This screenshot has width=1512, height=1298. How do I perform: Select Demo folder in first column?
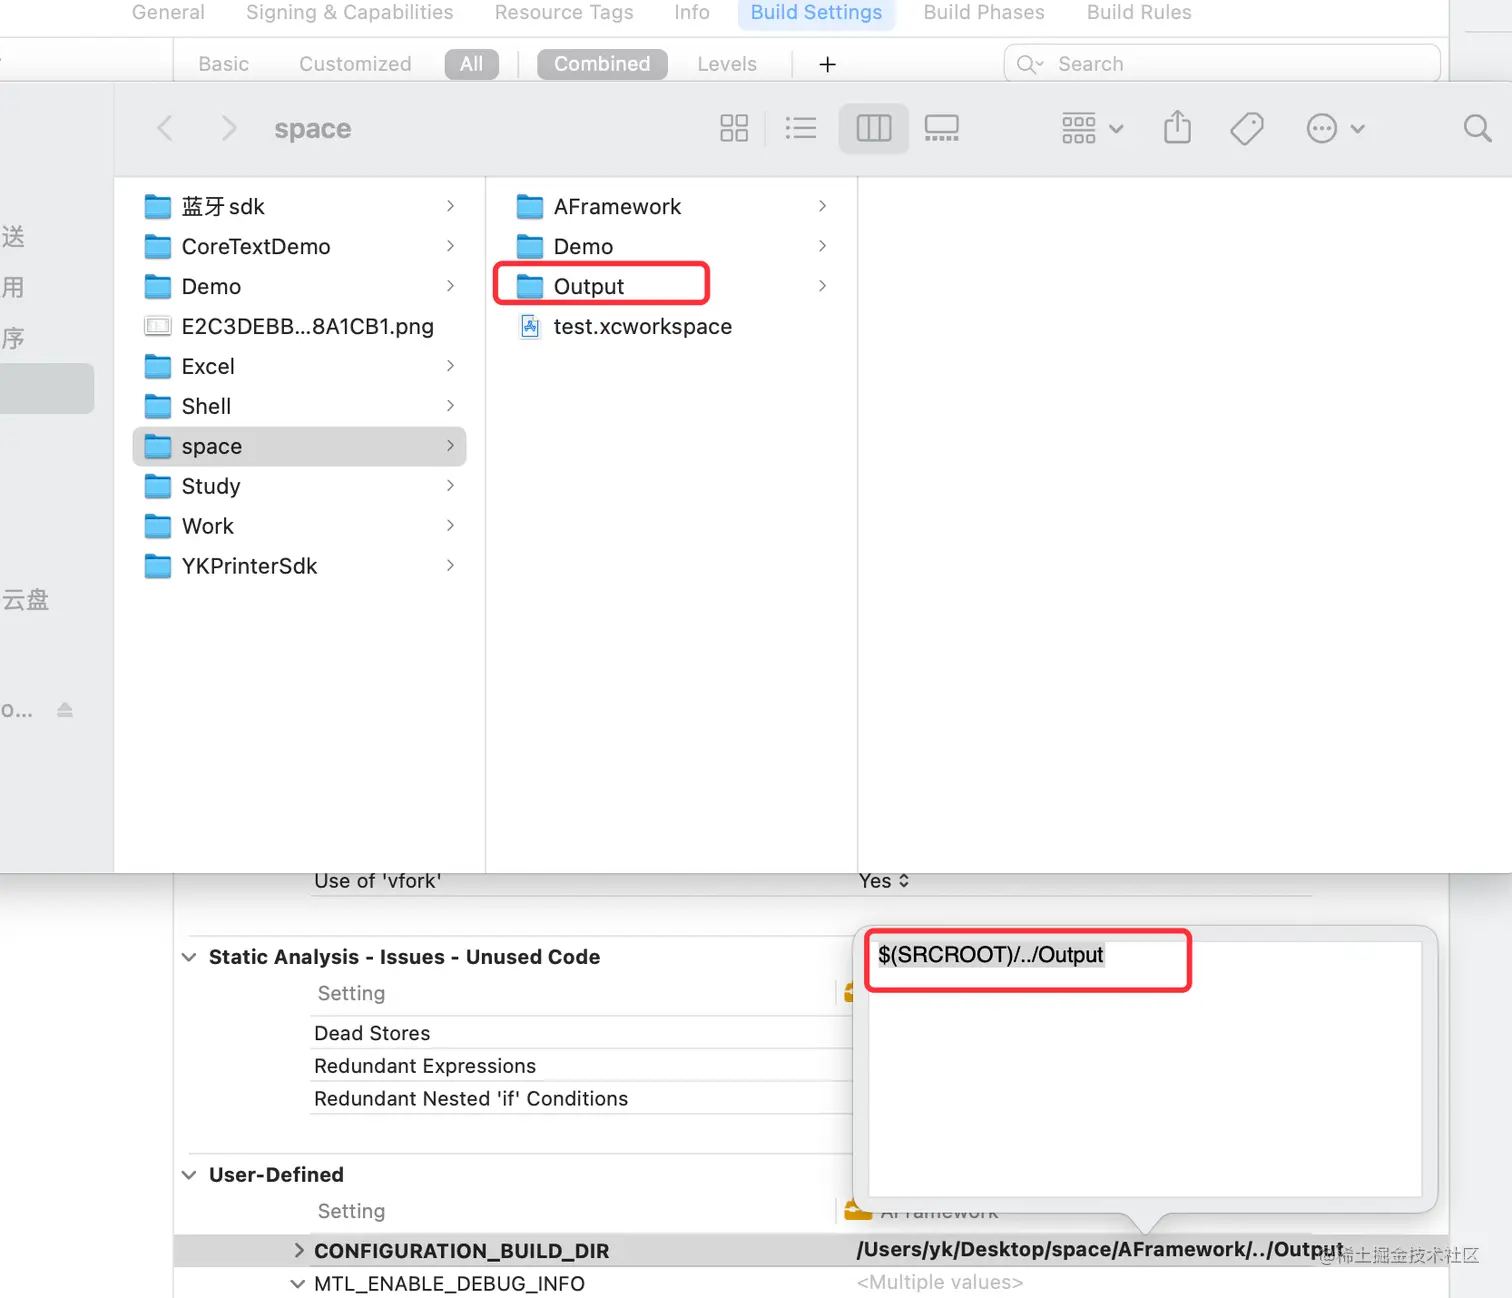299,286
